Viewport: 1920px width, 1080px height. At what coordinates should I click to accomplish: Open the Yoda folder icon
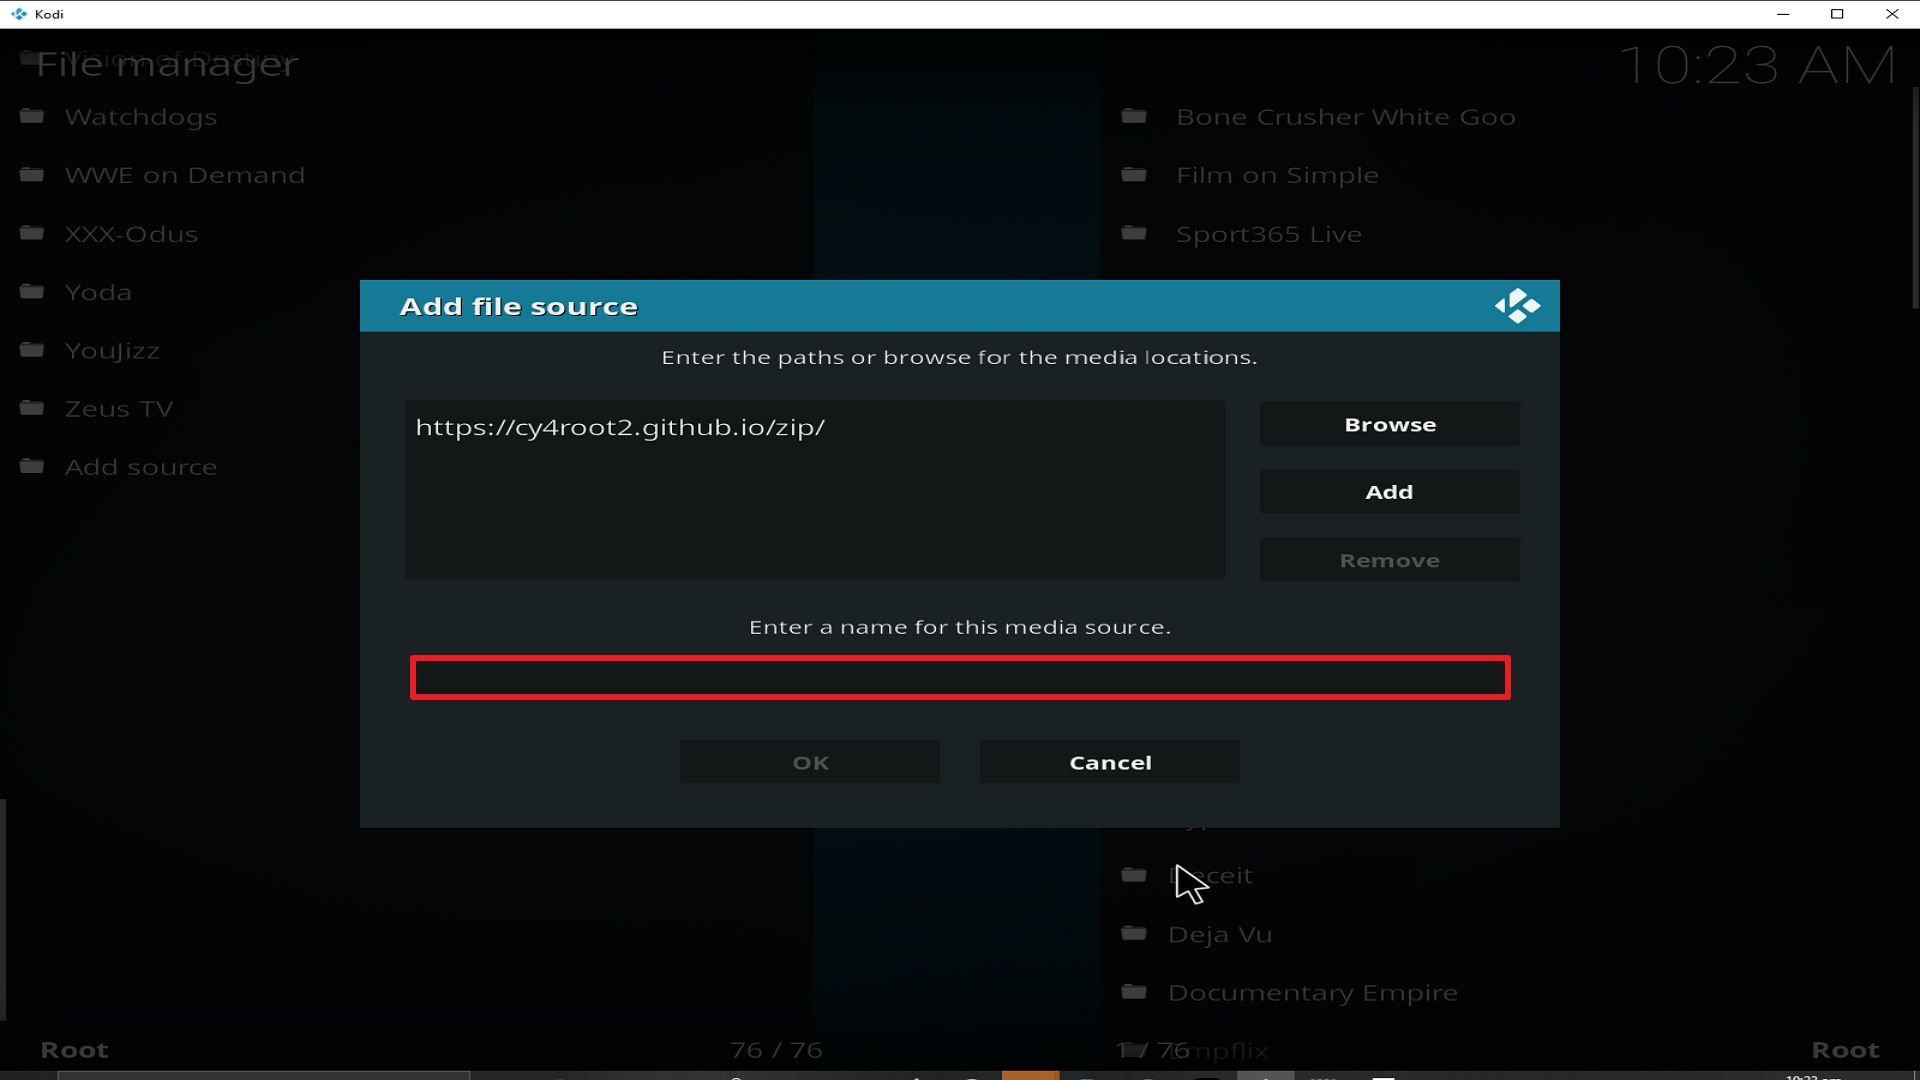click(x=32, y=291)
